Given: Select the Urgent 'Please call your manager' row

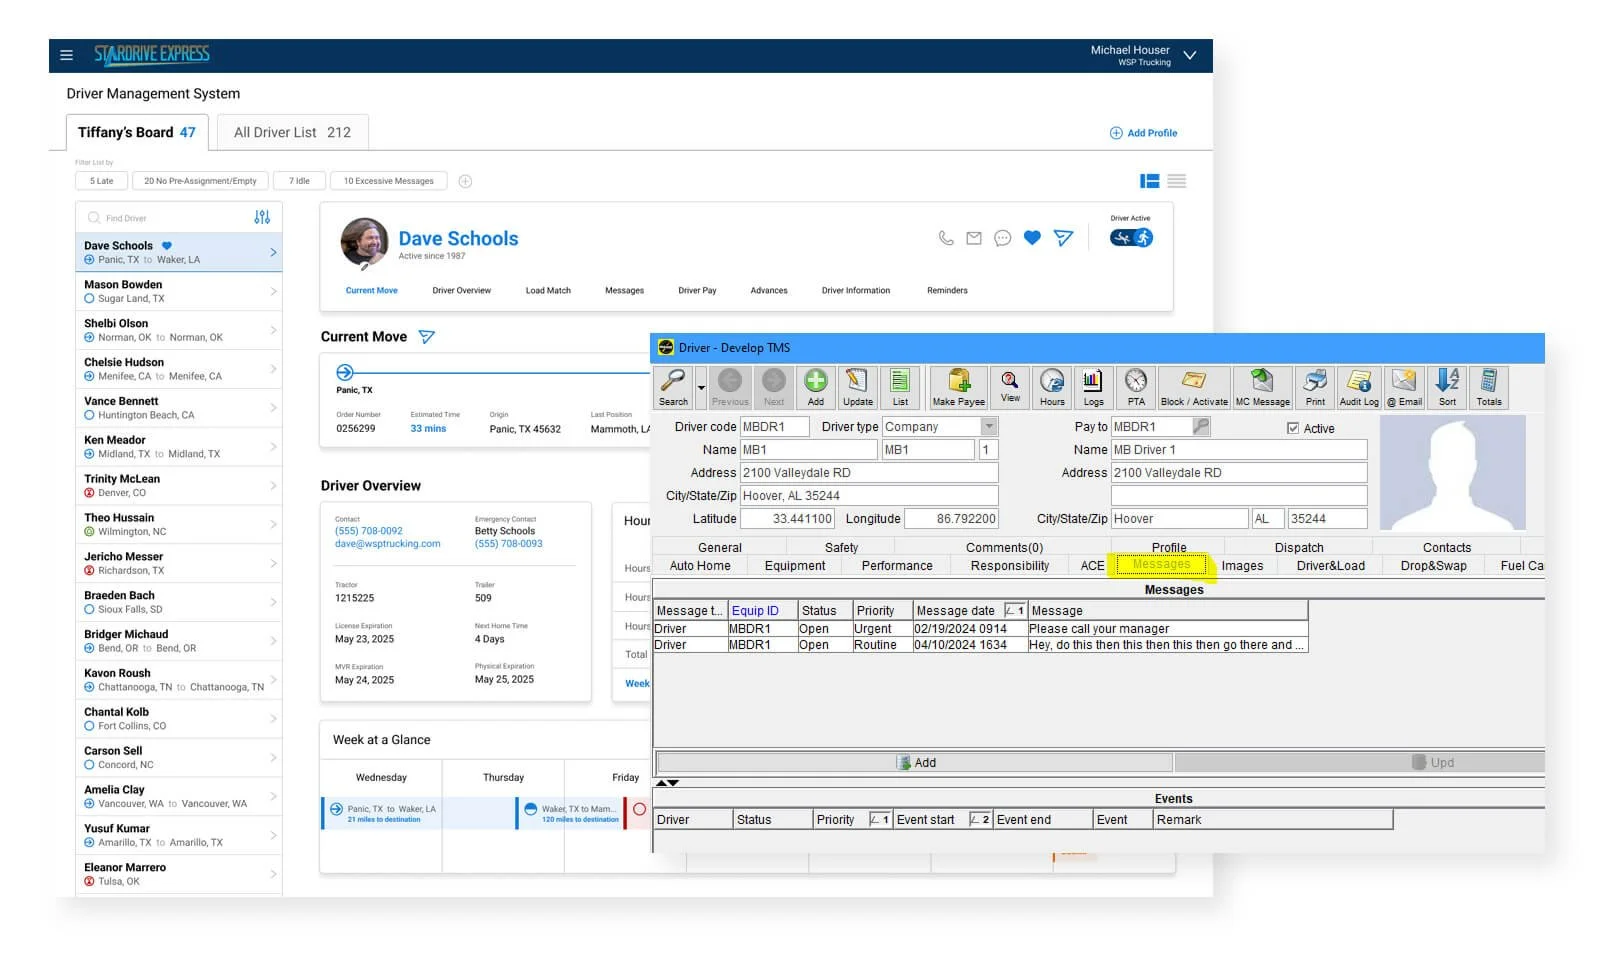Looking at the screenshot, I should click(980, 629).
